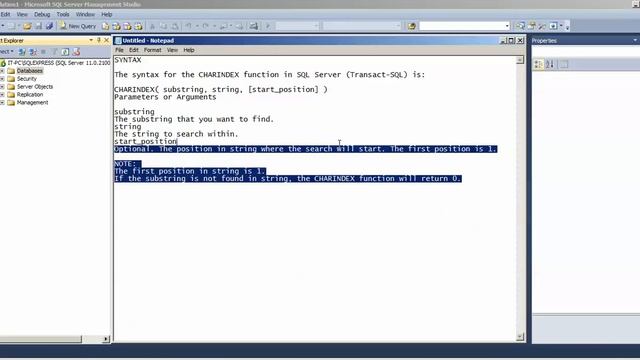This screenshot has height=360, width=640.
Task: Click the wrench-like icon in right toolbar group
Action: (x=542, y=26)
